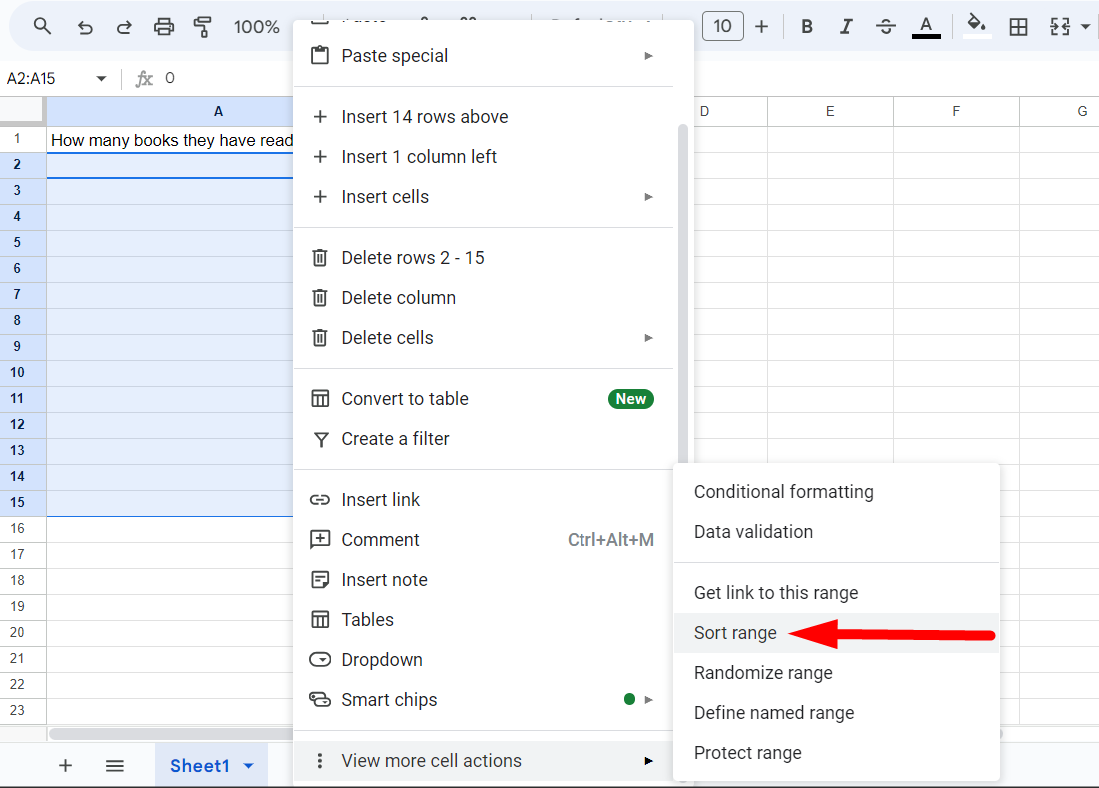Toggle bold formatting
1099x788 pixels.
(x=807, y=27)
